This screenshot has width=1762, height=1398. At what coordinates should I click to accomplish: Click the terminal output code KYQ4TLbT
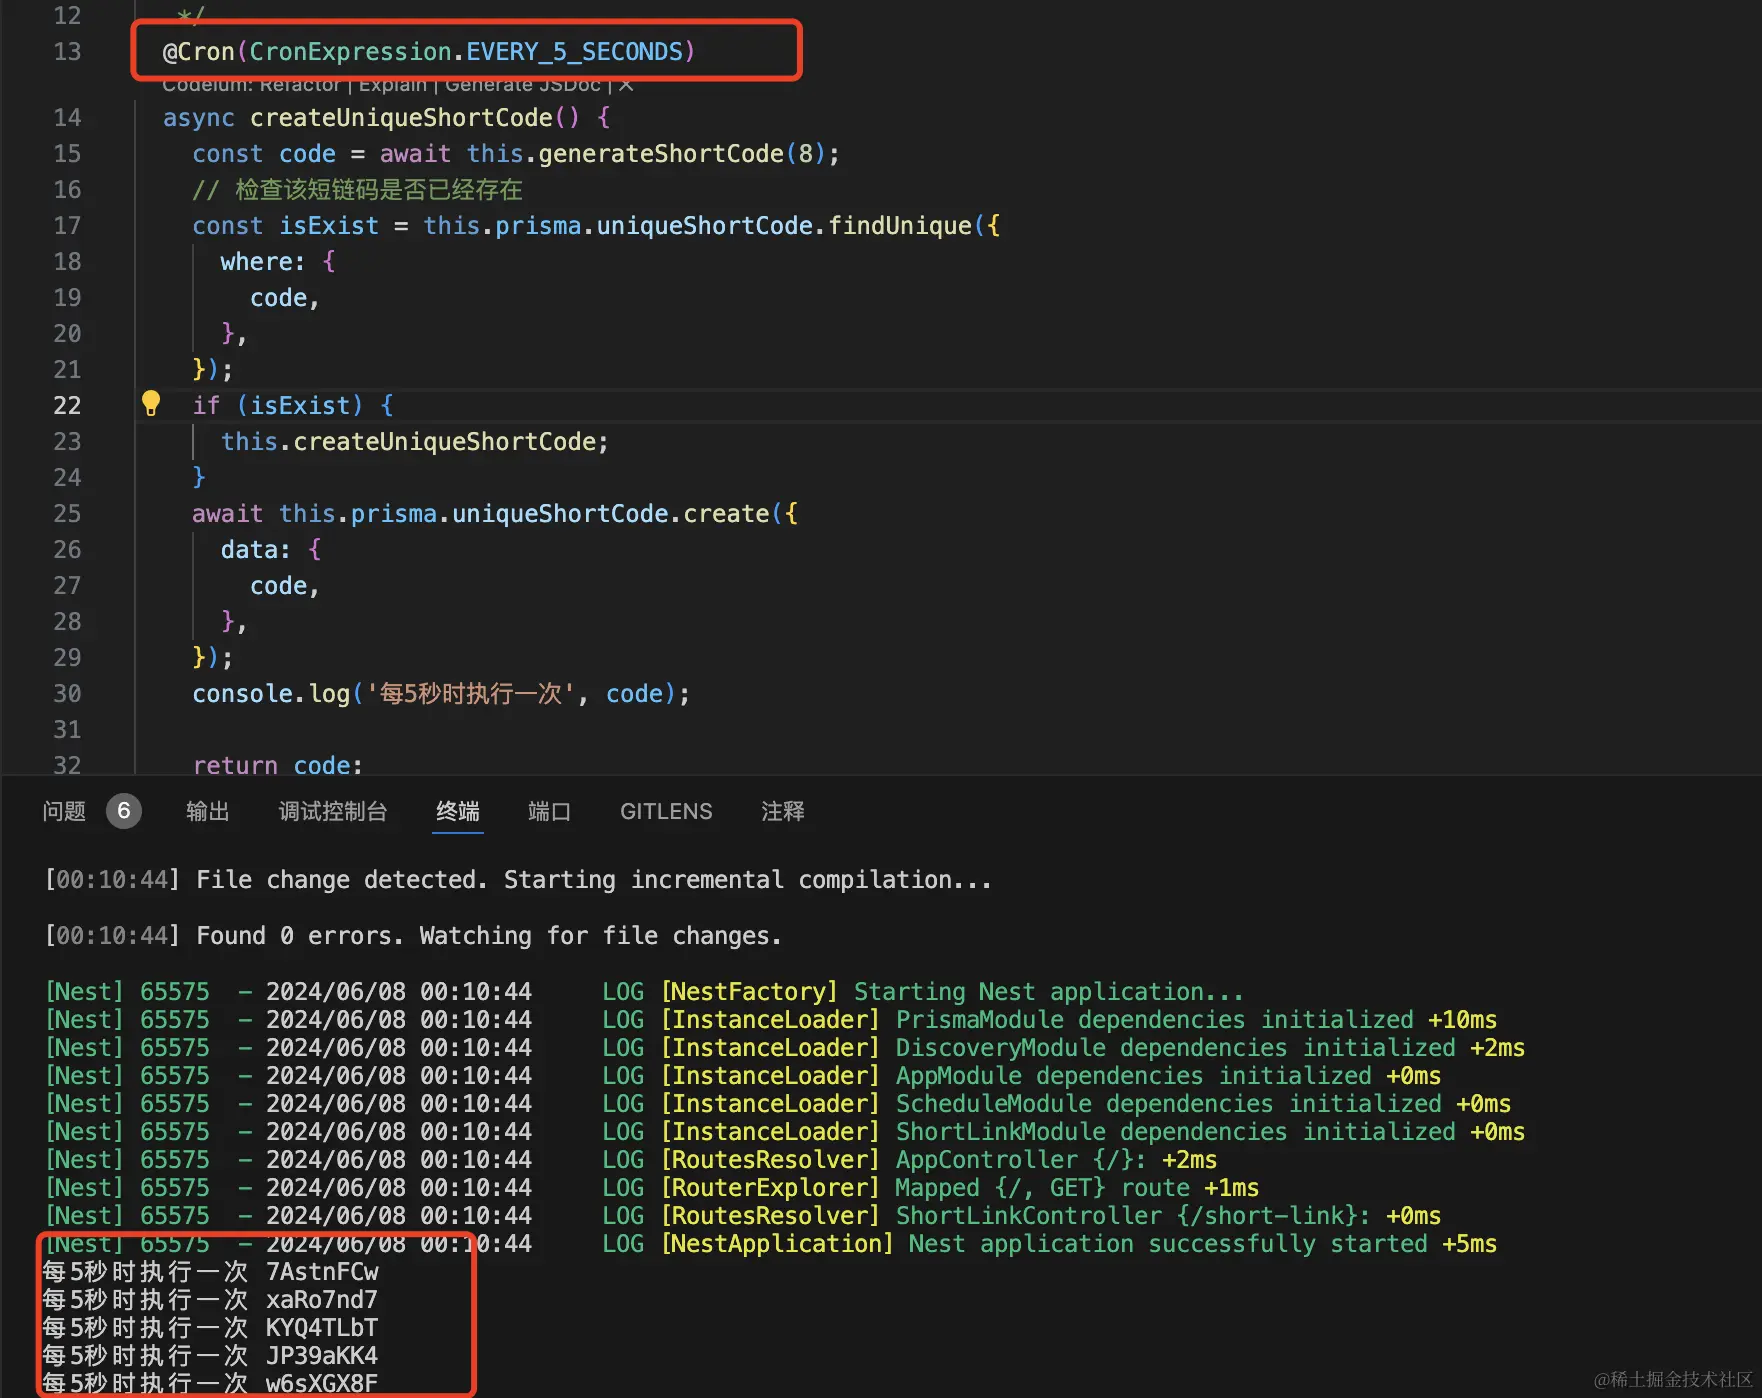322,1328
